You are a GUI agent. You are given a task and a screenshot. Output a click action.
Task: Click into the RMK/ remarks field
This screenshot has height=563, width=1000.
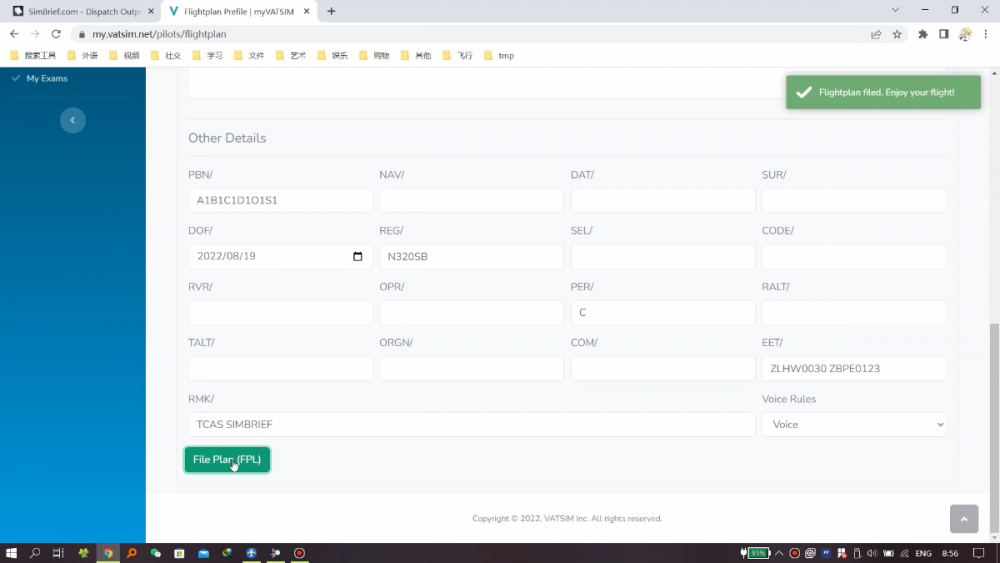coord(471,424)
